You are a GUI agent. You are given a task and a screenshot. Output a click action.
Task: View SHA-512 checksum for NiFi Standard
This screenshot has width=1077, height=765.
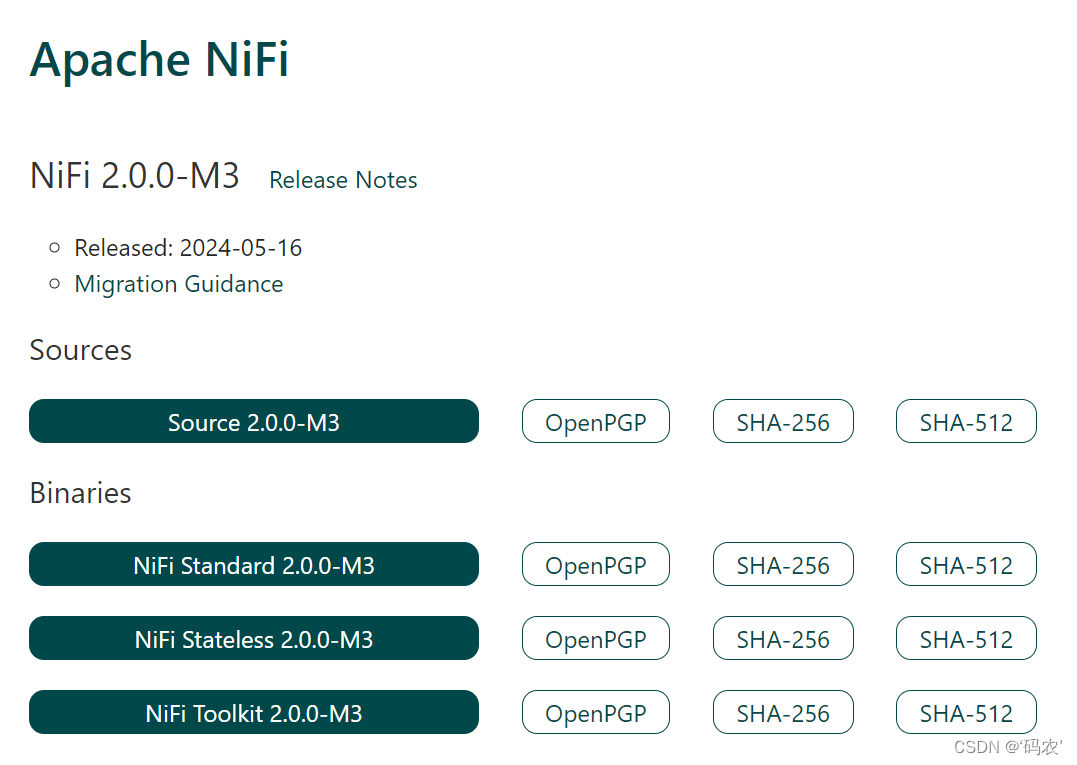pyautogui.click(x=966, y=564)
